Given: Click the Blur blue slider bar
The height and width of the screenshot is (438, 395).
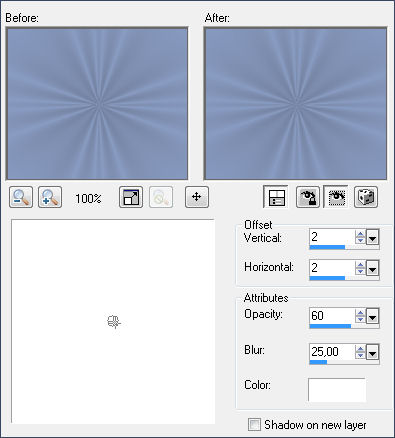Looking at the screenshot, I should click(x=318, y=362).
